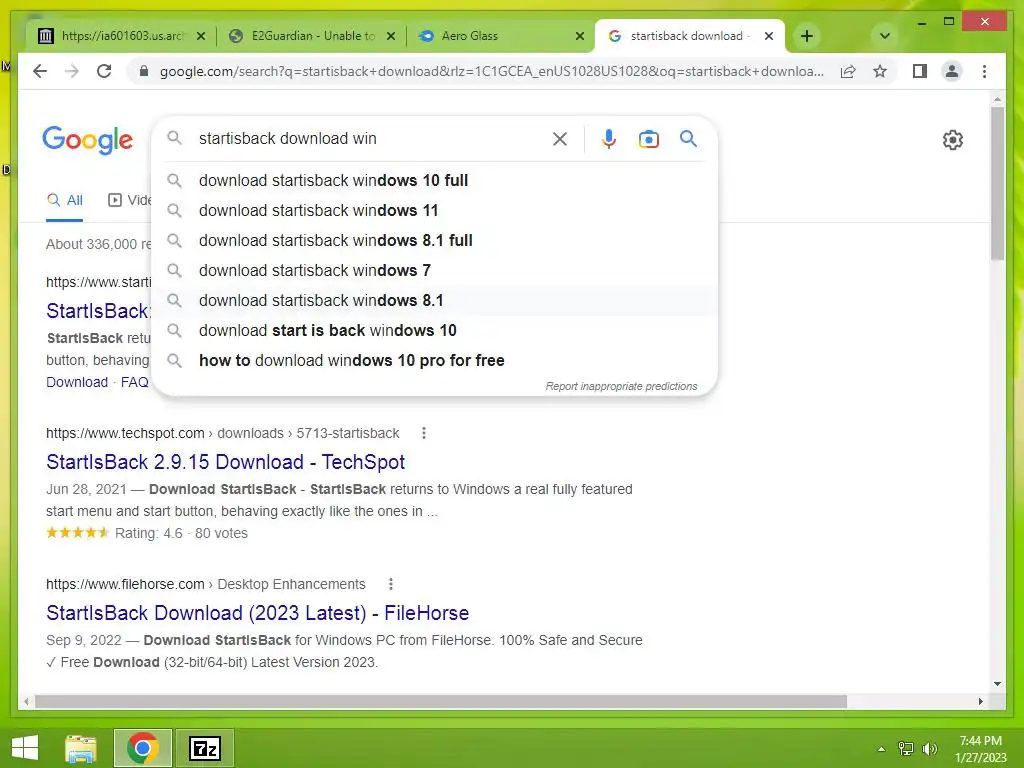The height and width of the screenshot is (768, 1024).
Task: Clear the Google search box text
Action: click(x=560, y=138)
